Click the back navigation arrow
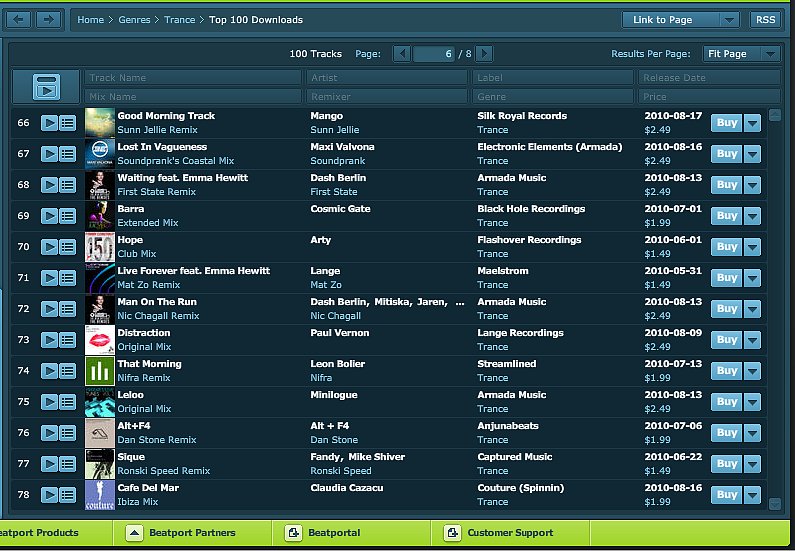The image size is (795, 551). pos(20,19)
